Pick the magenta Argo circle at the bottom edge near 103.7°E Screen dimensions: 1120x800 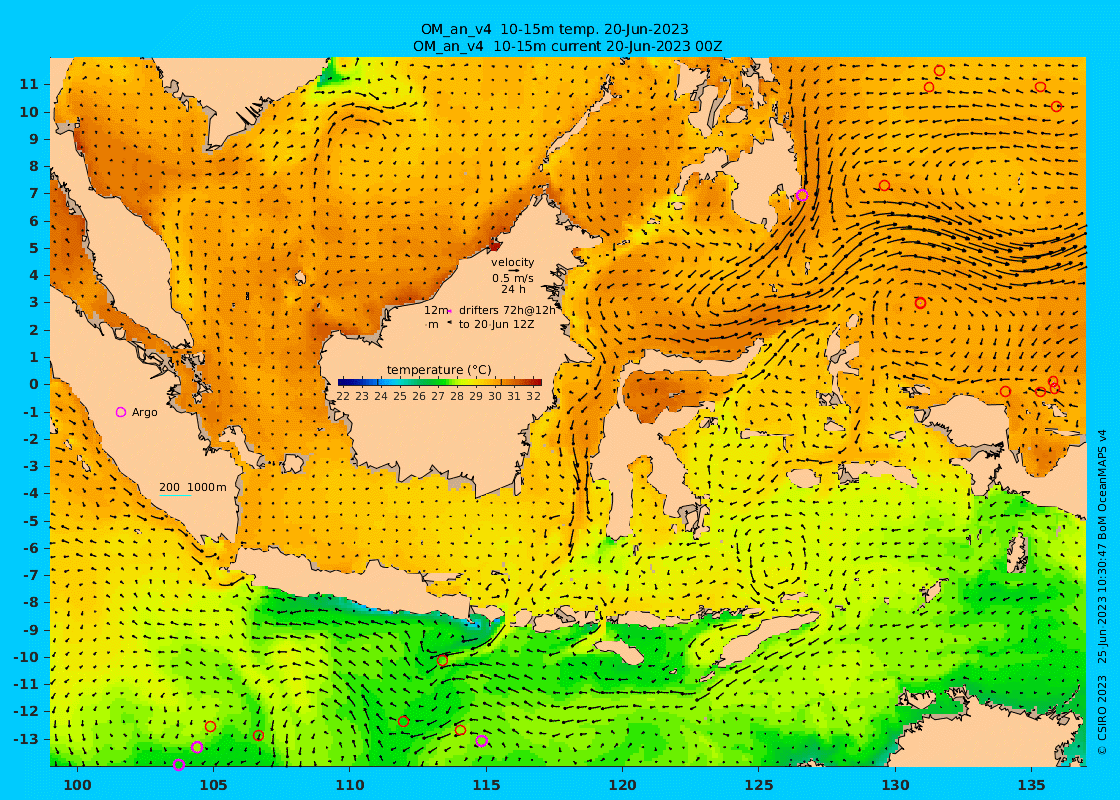point(179,765)
